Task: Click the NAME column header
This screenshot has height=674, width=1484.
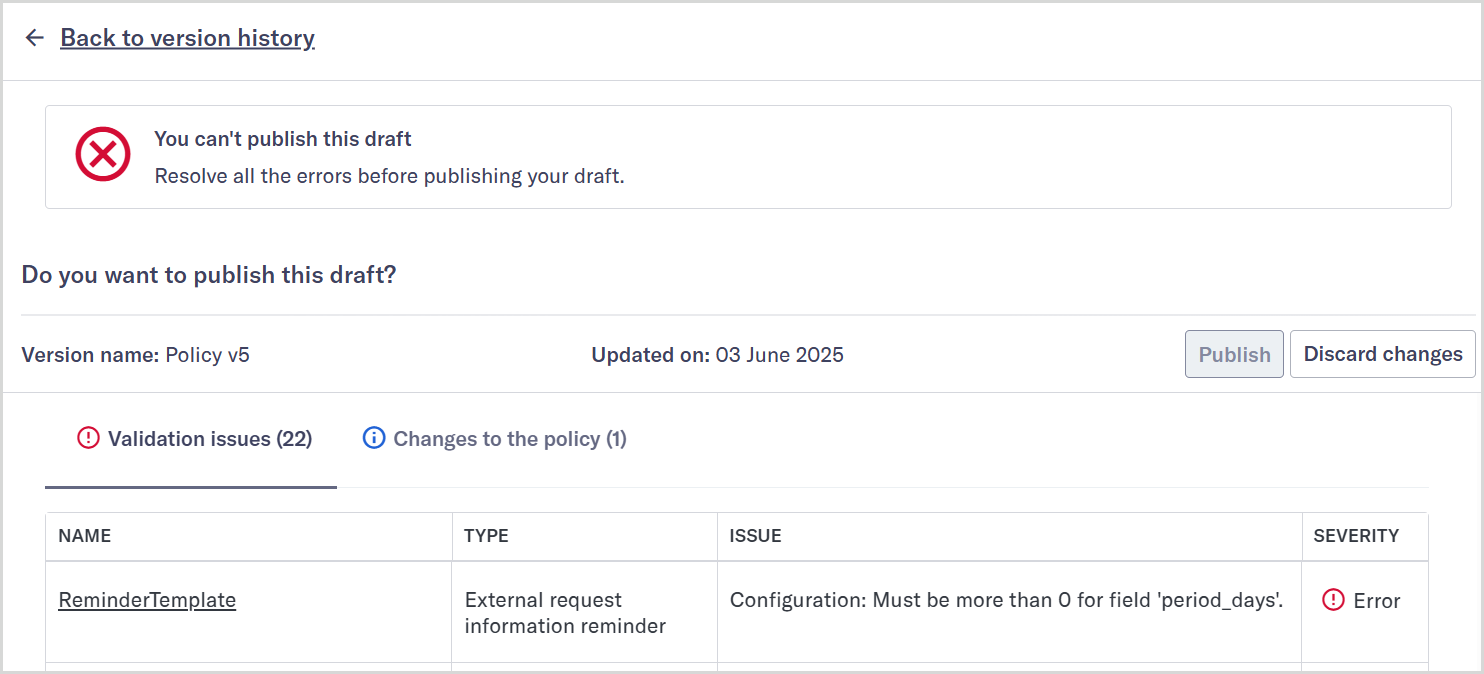Action: [x=84, y=536]
